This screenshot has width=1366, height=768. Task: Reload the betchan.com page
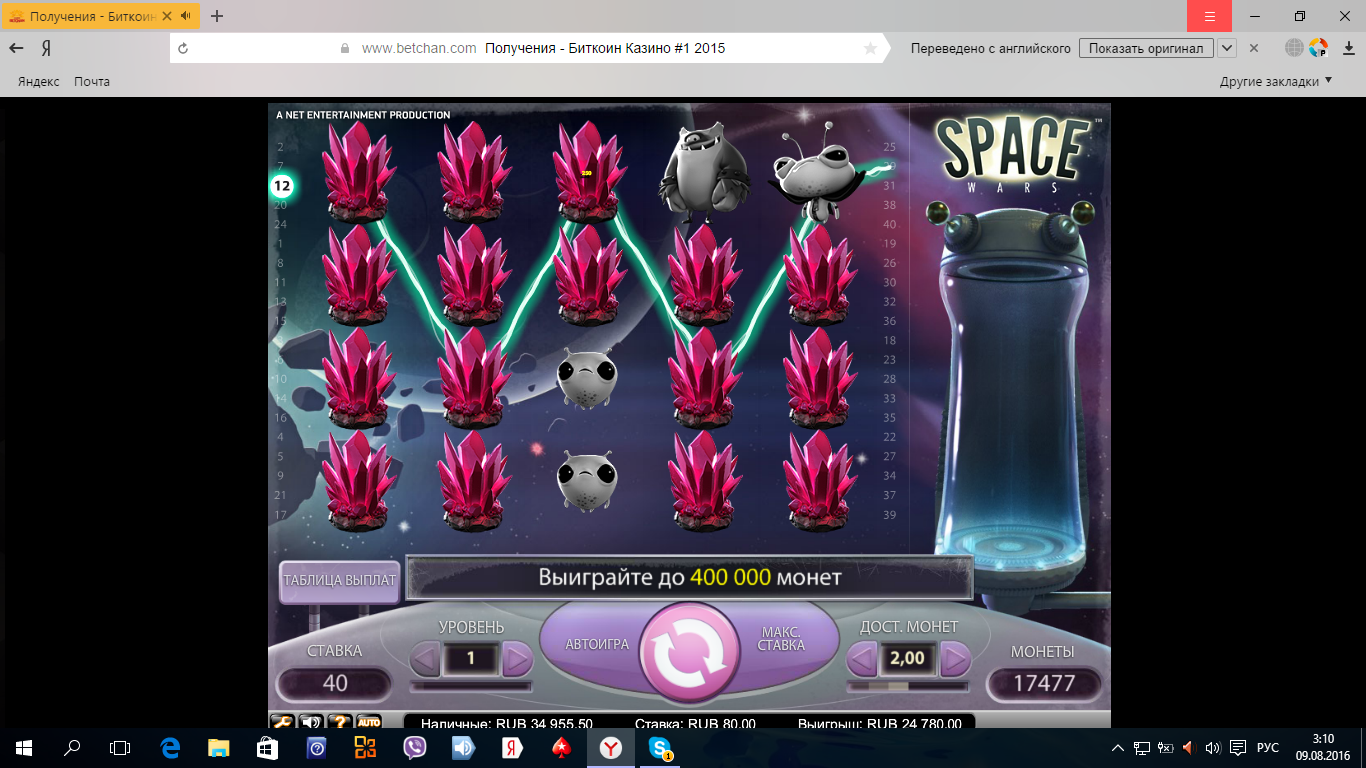point(183,48)
